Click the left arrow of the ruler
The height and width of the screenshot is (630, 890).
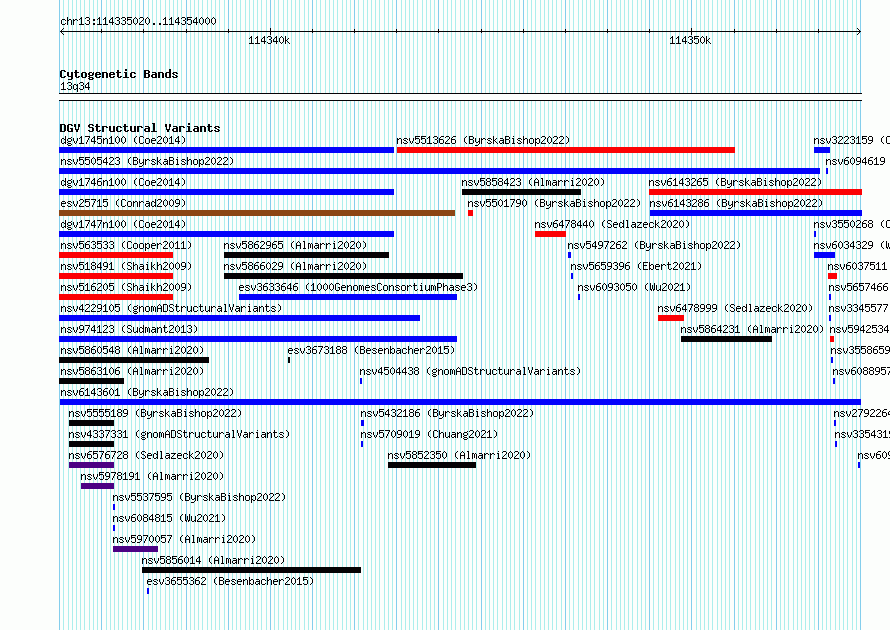pyautogui.click(x=62, y=32)
